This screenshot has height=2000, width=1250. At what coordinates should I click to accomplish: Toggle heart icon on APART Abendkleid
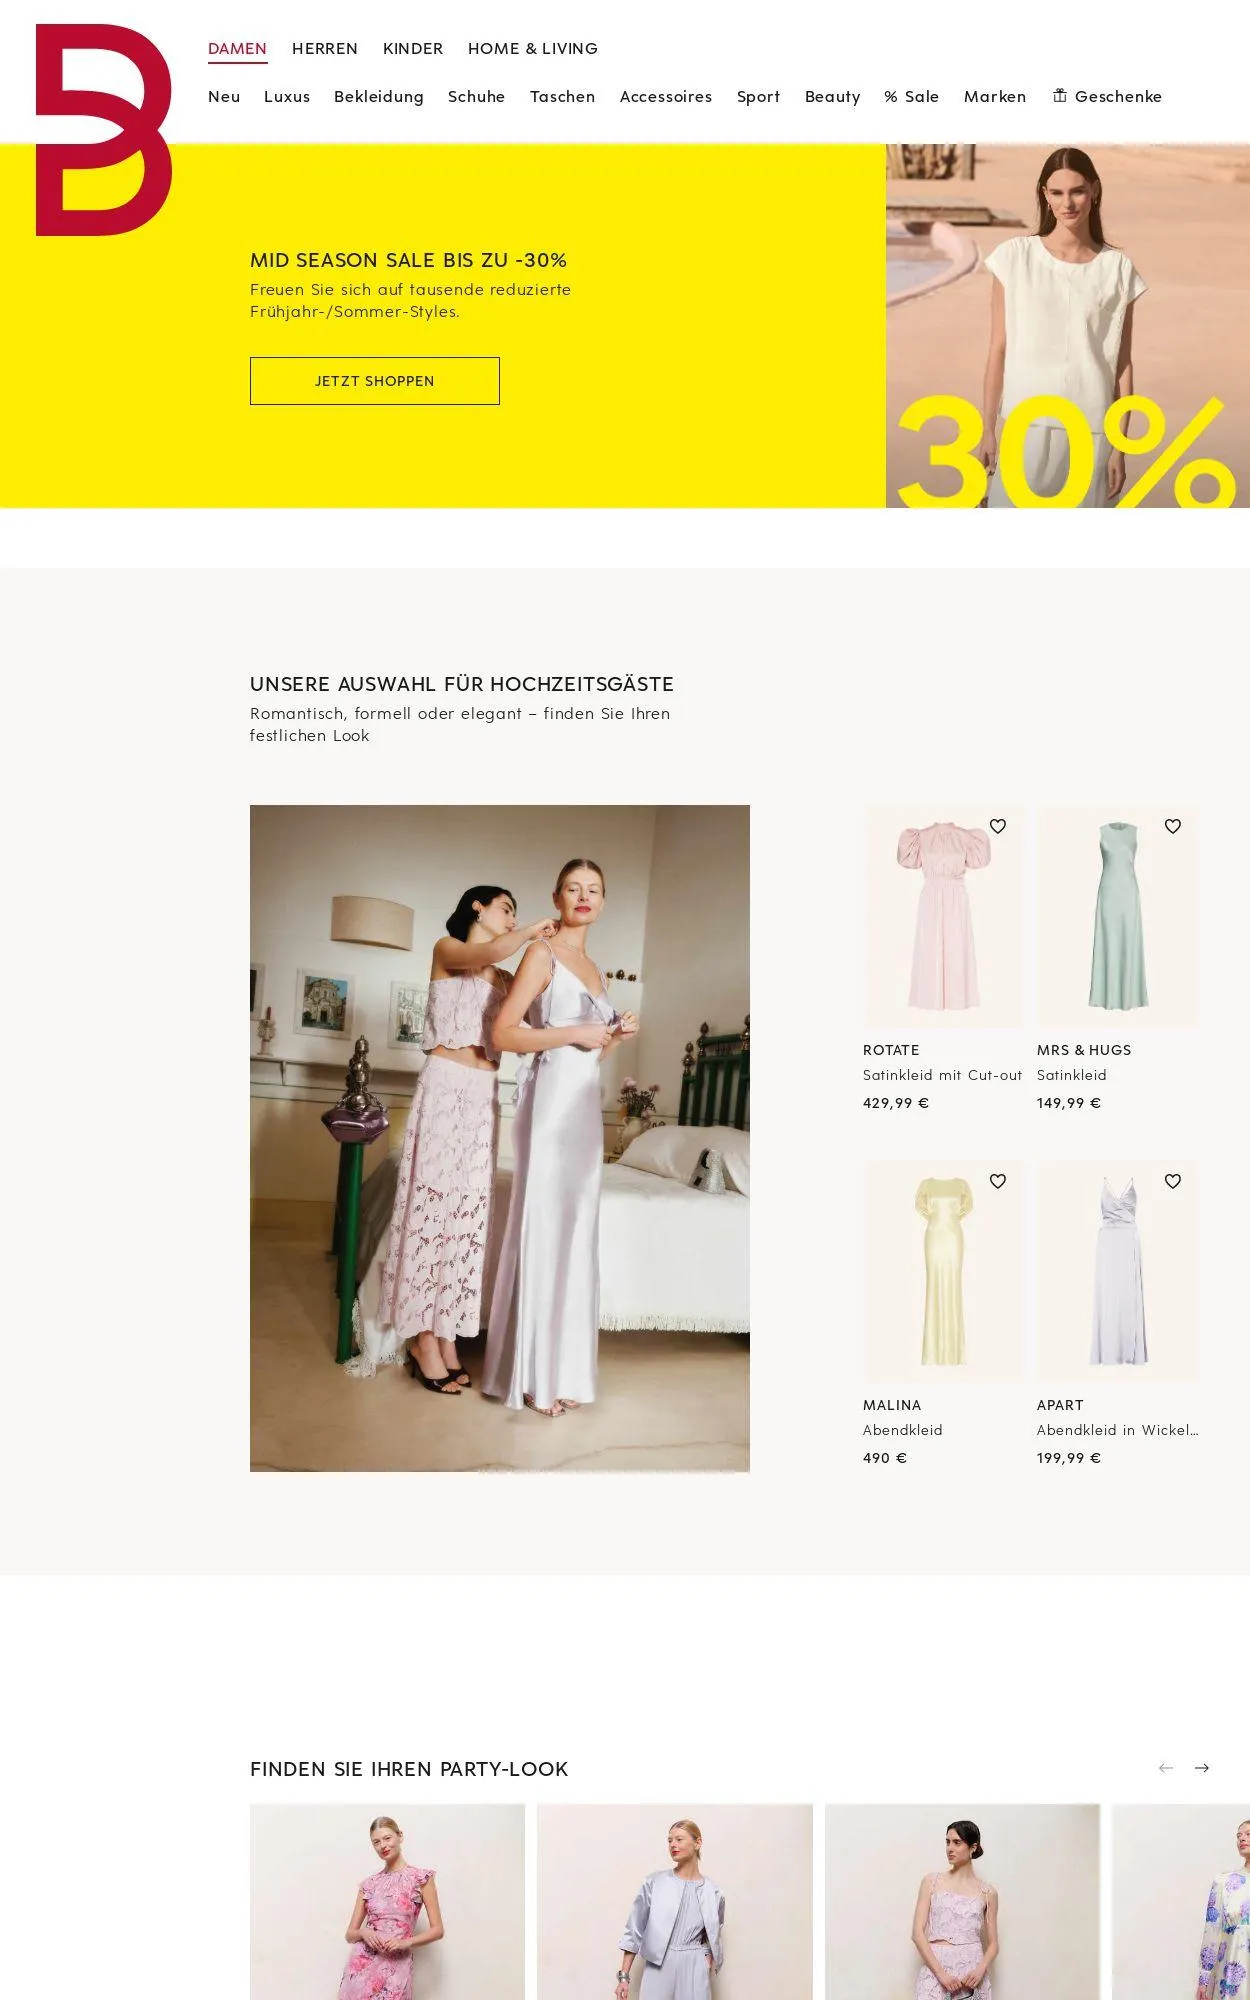click(1173, 1181)
